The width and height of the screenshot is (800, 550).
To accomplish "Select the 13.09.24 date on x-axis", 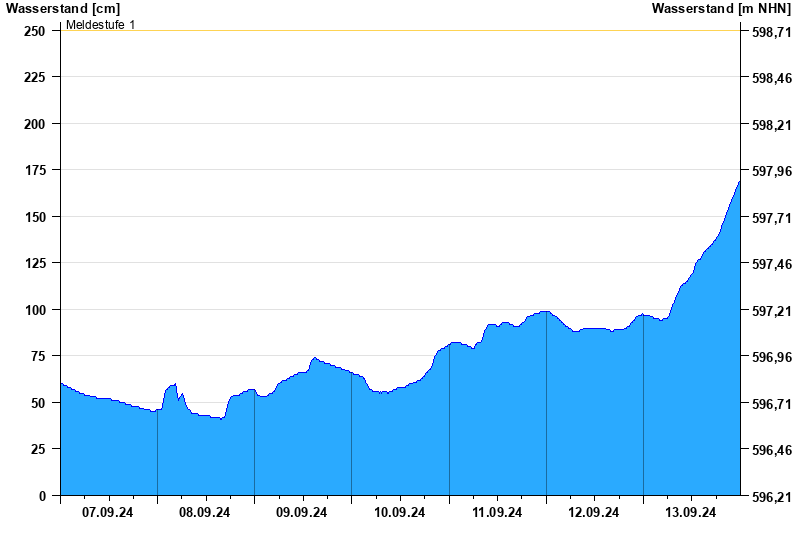I will pyautogui.click(x=691, y=513).
